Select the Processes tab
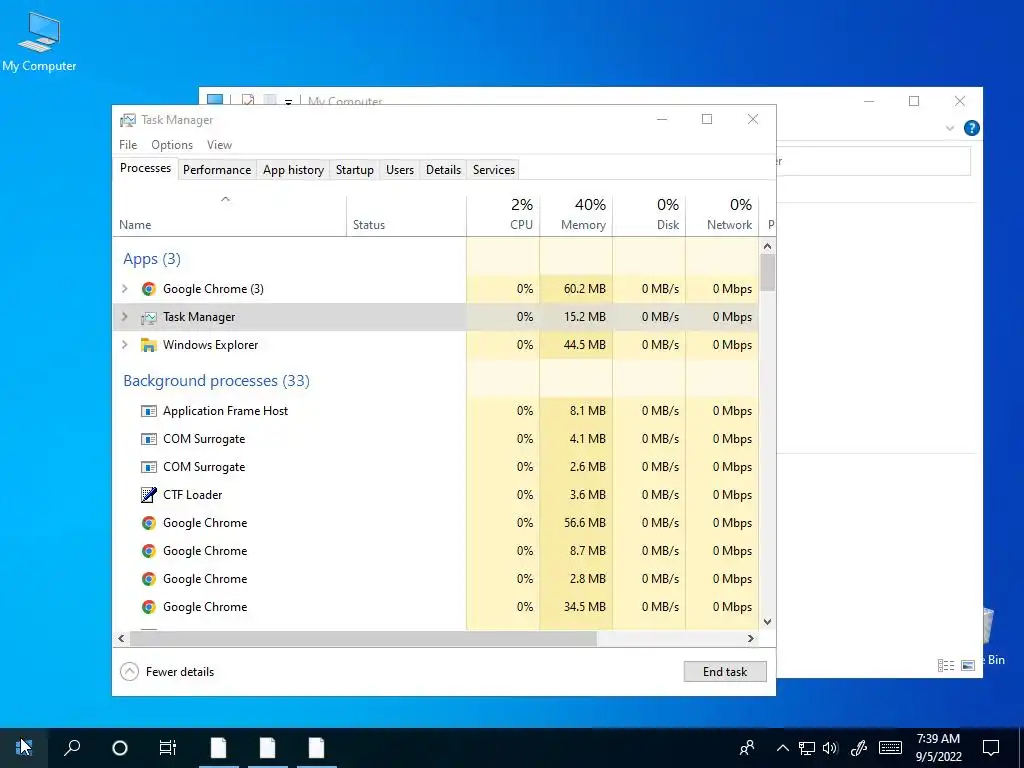This screenshot has width=1024, height=768. (x=146, y=168)
